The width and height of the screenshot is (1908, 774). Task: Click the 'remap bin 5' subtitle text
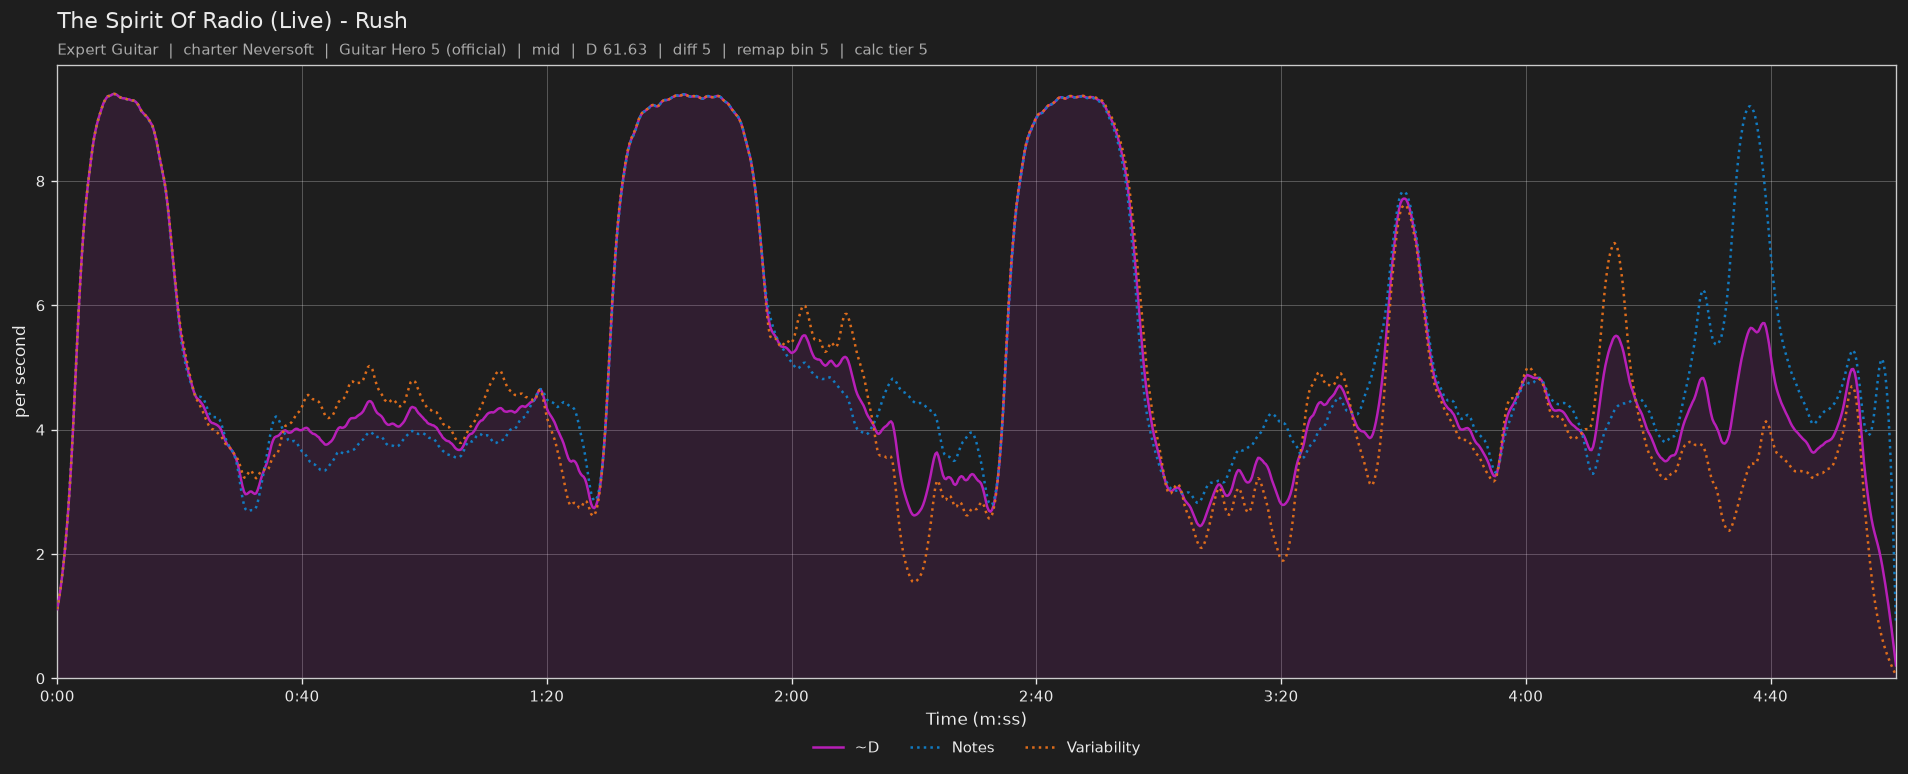coord(782,50)
